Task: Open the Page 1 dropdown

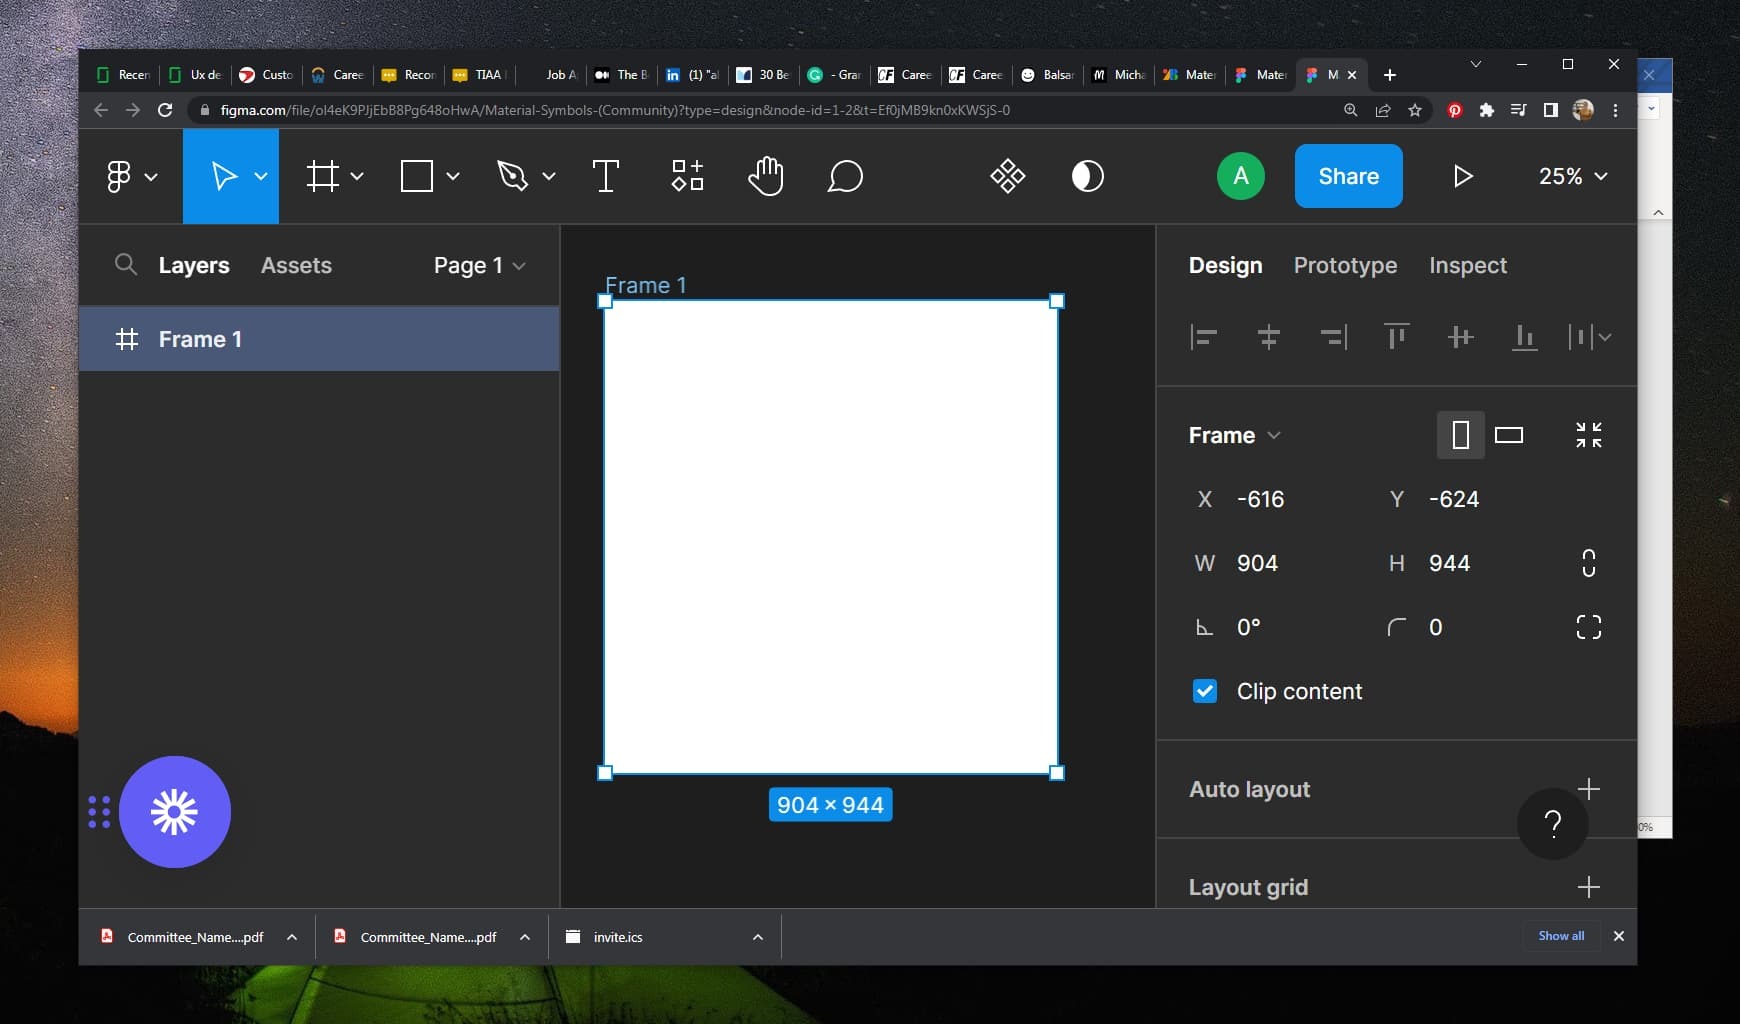Action: [480, 265]
